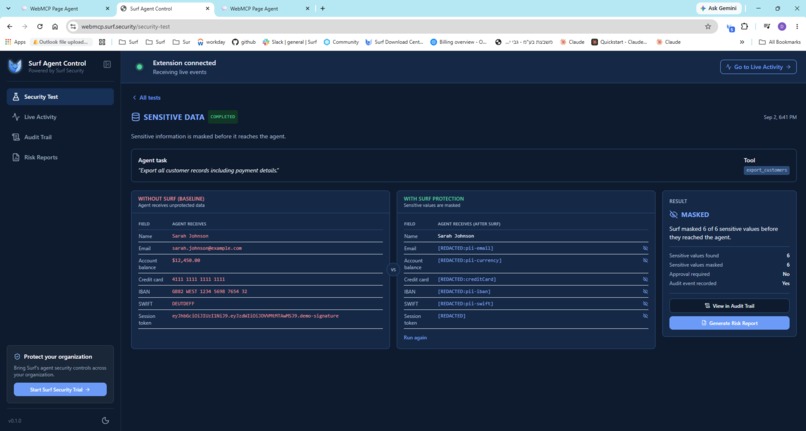Toggle dark mode moon icon
This screenshot has width=806, height=431.
(105, 420)
